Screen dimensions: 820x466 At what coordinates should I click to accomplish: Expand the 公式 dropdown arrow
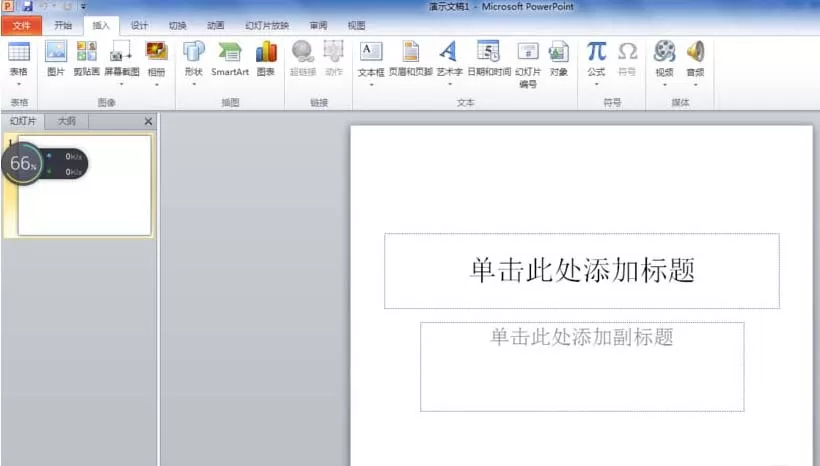596,84
